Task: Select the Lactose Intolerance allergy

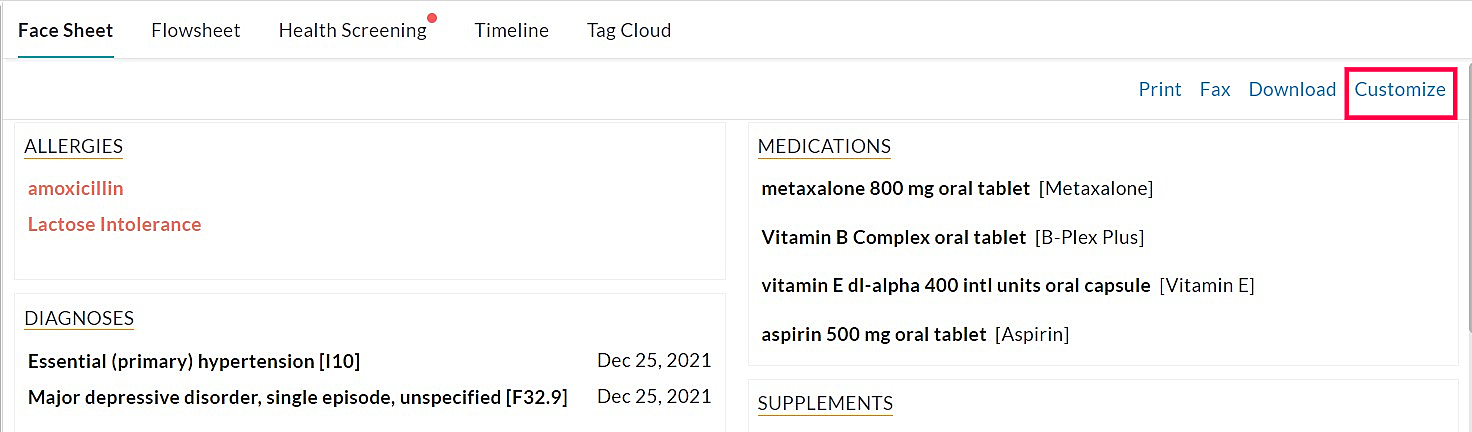Action: [x=114, y=224]
